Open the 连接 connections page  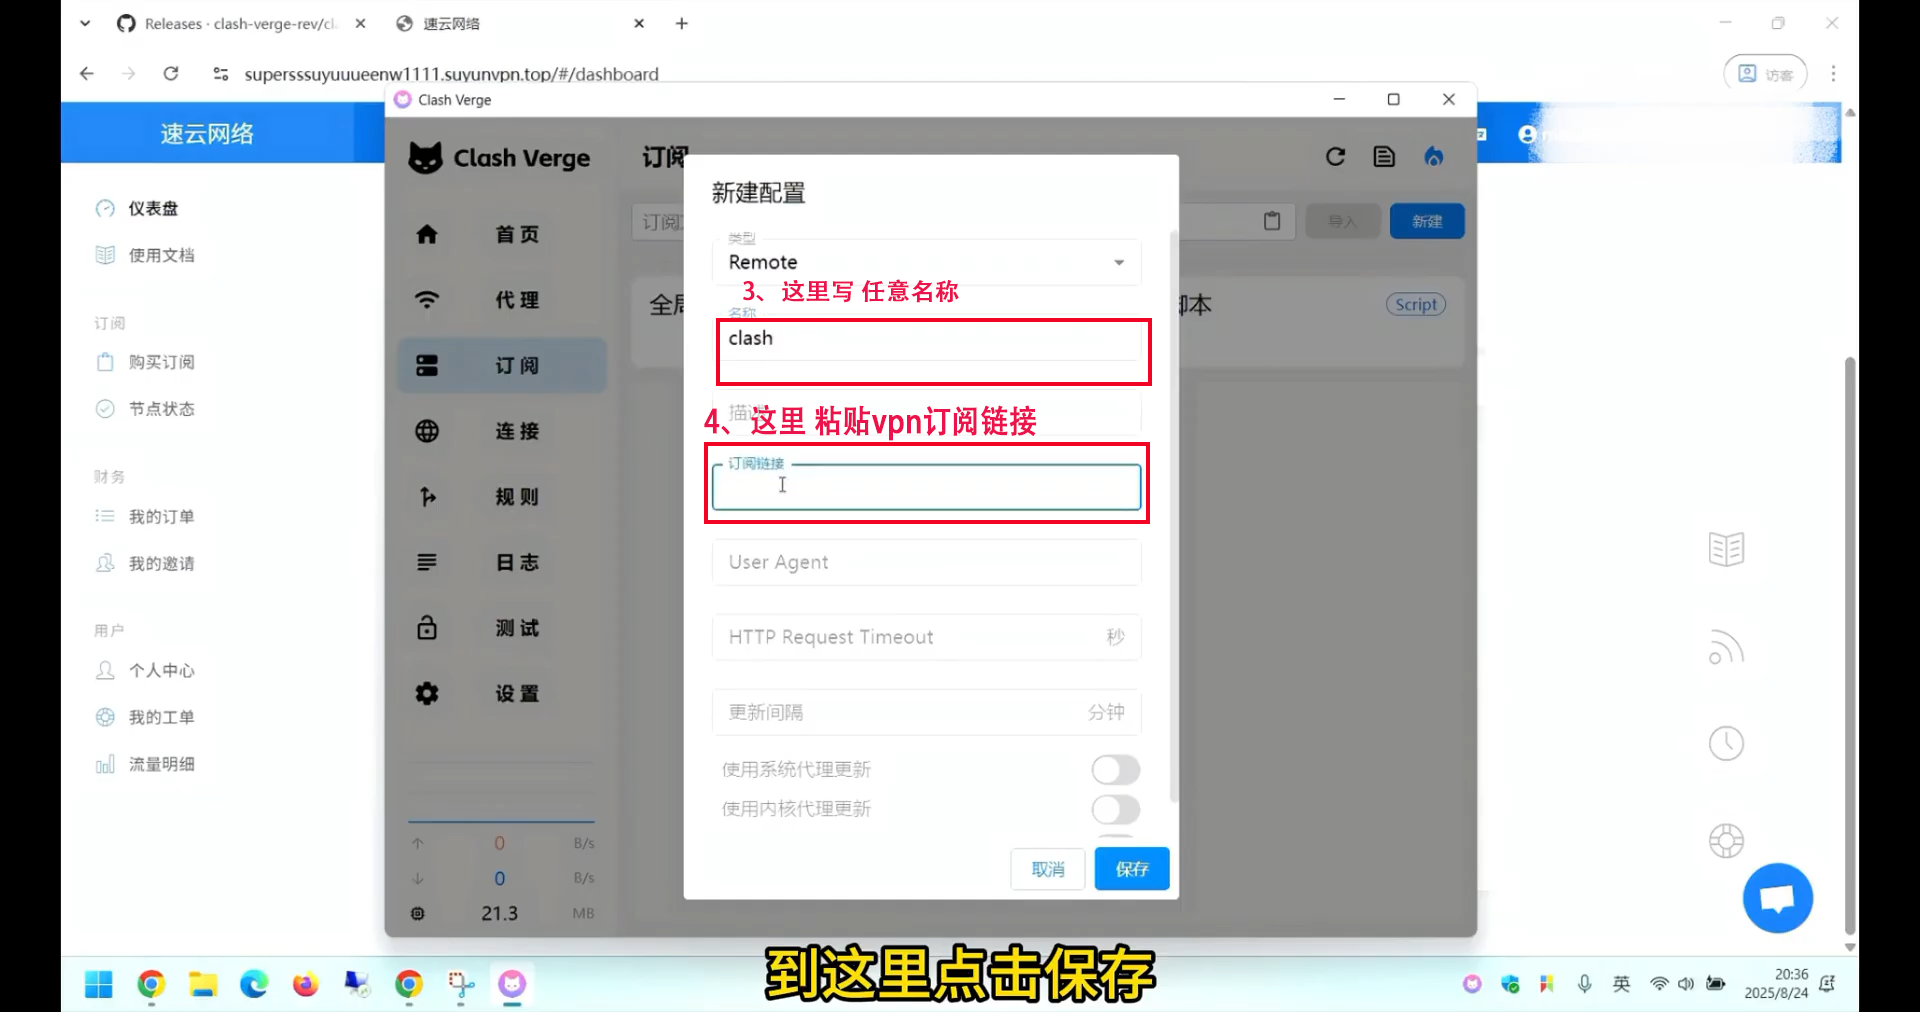[x=501, y=431]
